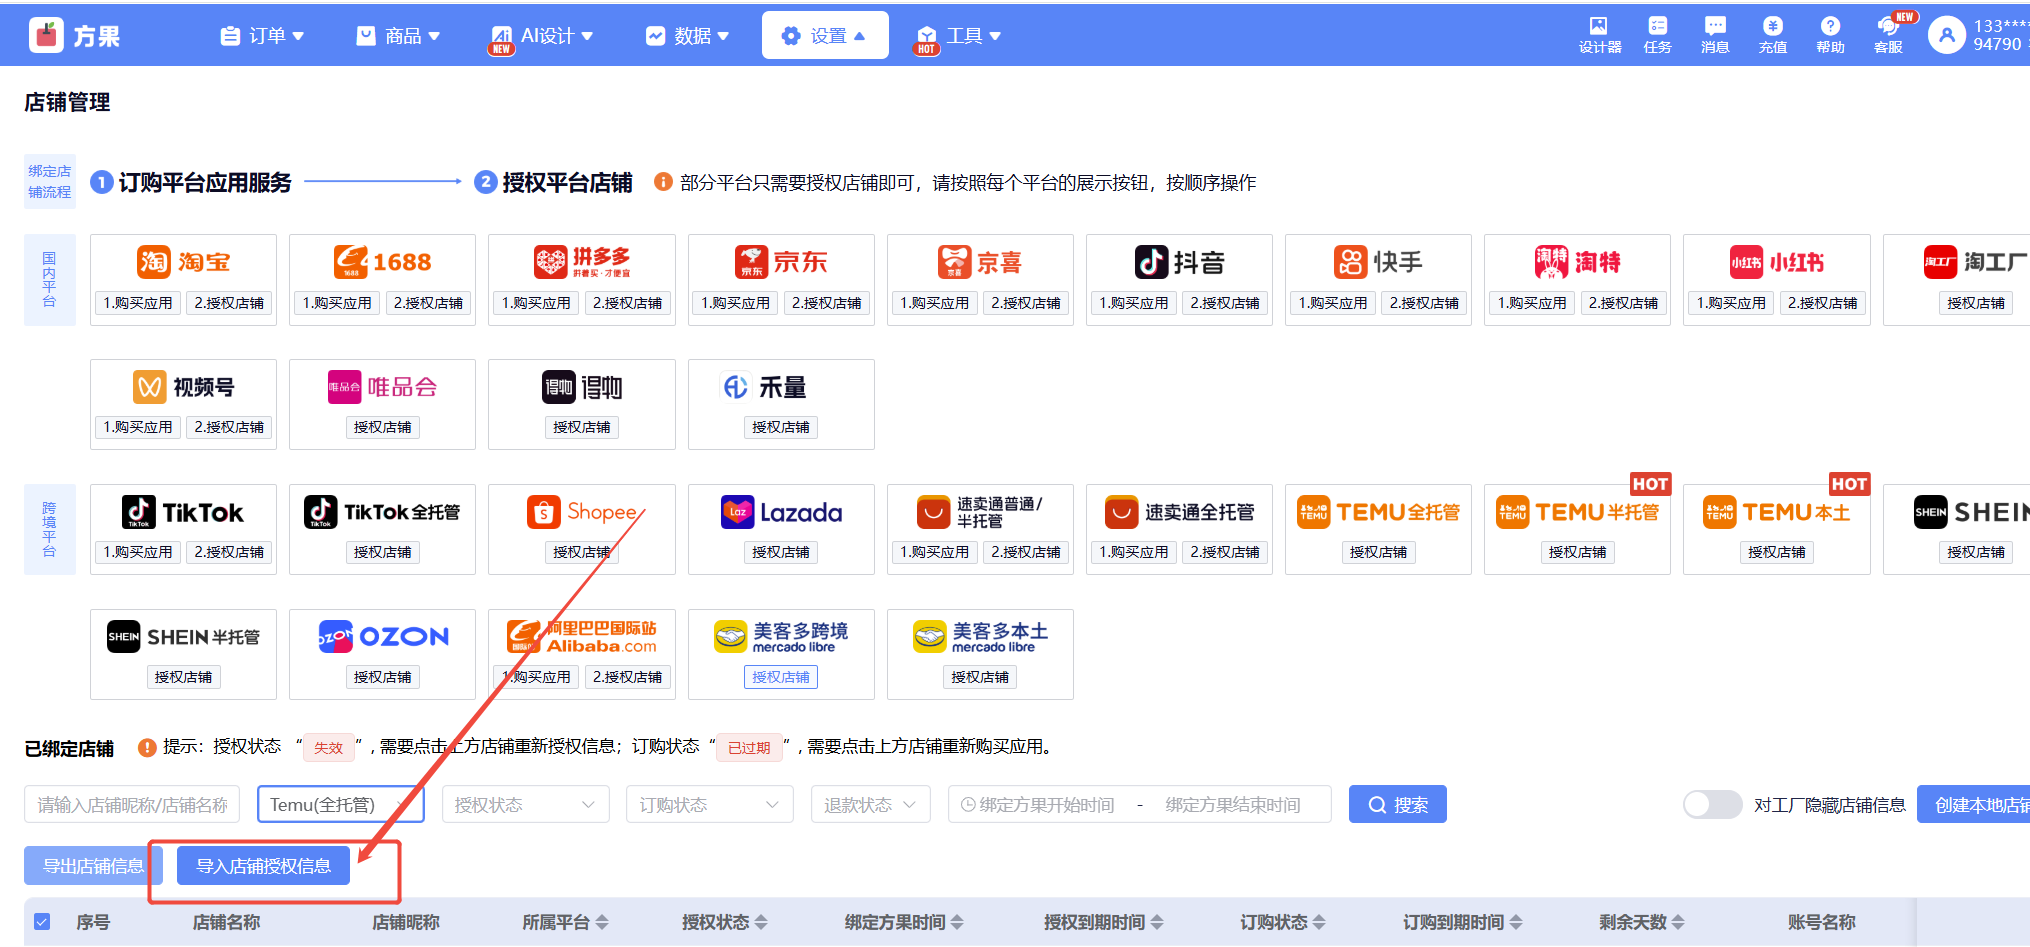
Task: Open the 订购状态 dropdown filter
Action: pos(709,805)
